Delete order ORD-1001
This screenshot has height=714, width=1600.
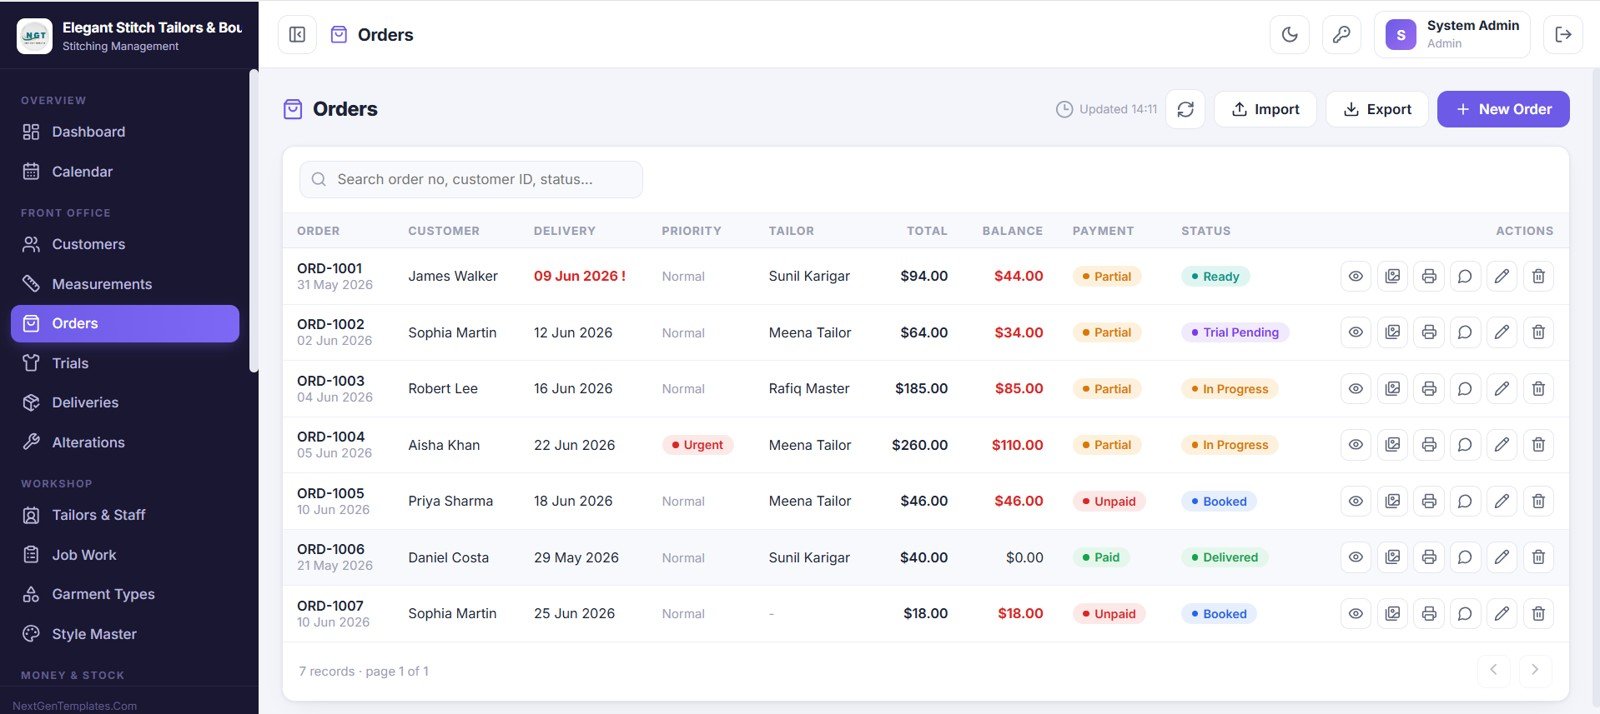pos(1539,276)
